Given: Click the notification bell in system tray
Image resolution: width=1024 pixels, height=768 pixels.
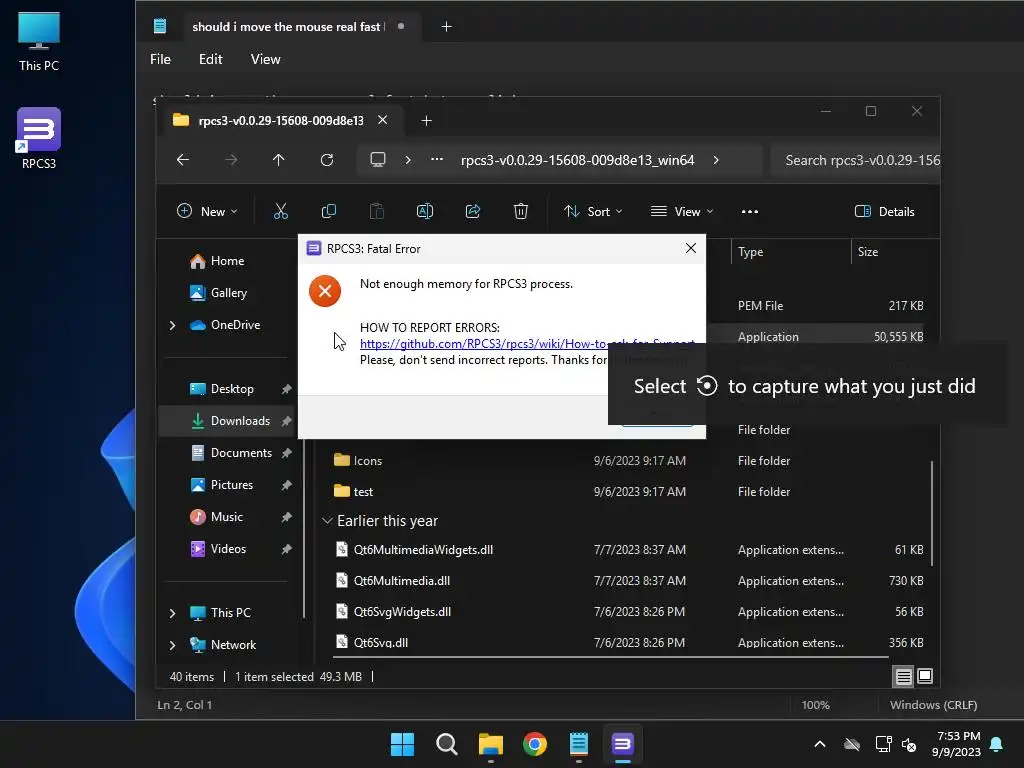Looking at the screenshot, I should click(997, 744).
